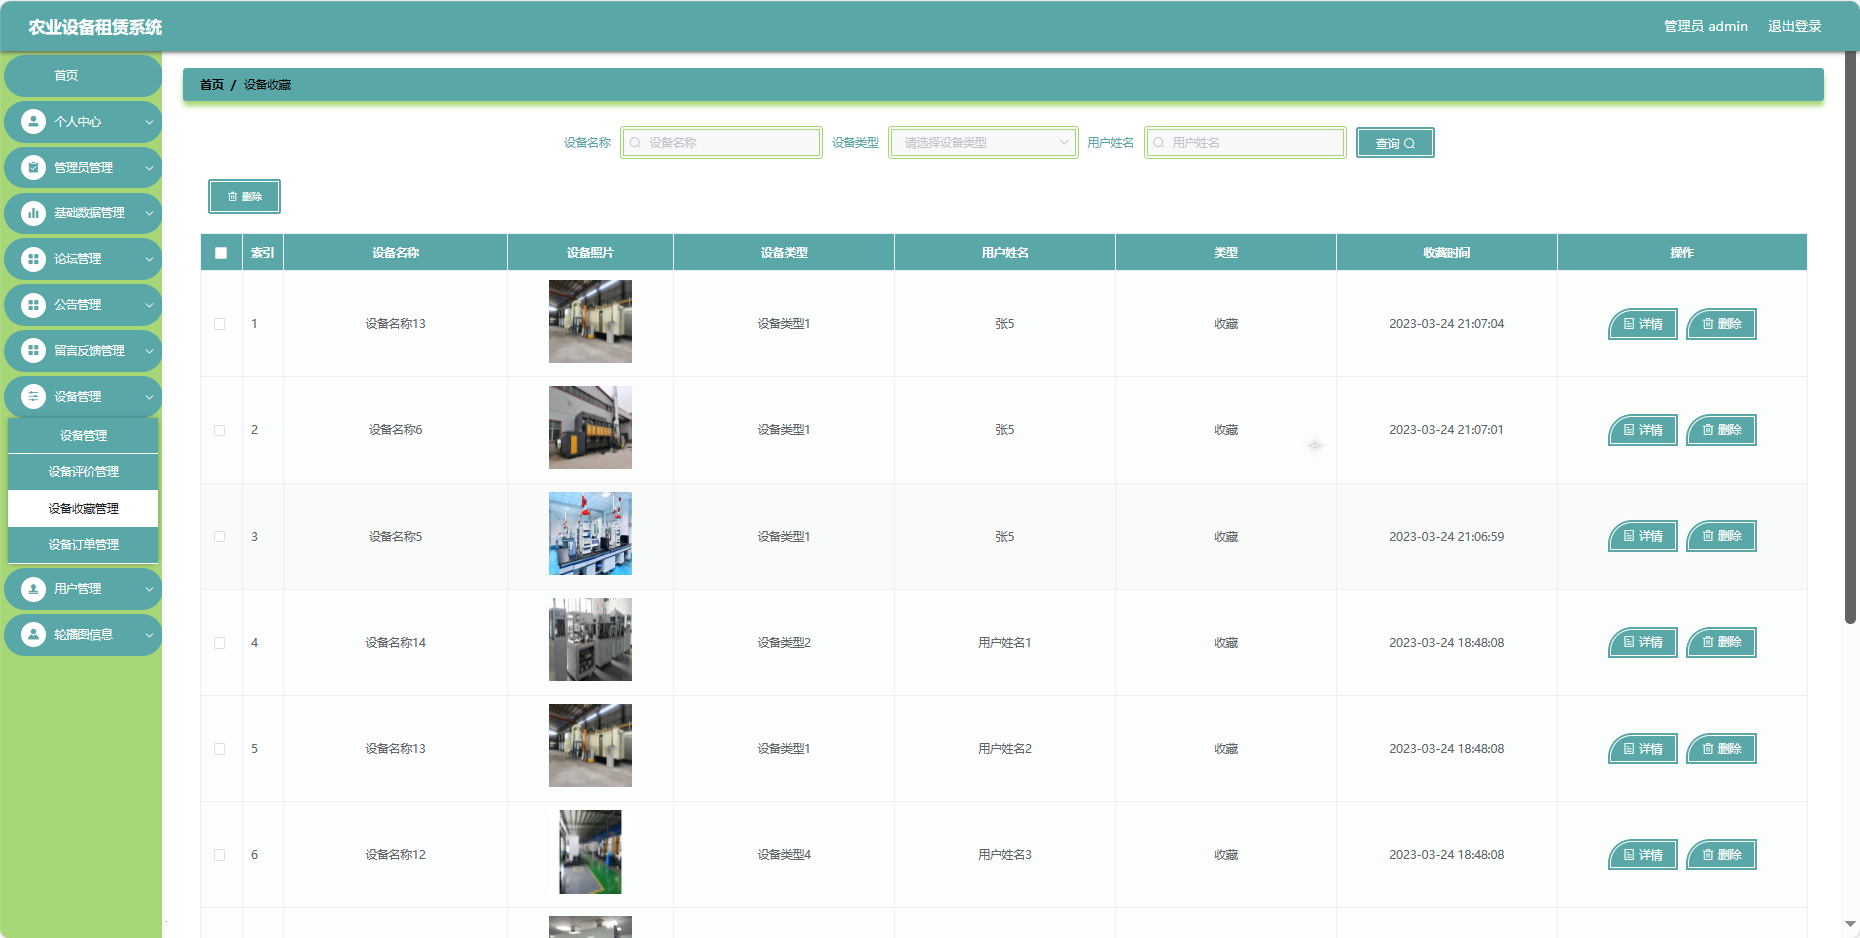Check the checkbox for row 4

point(220,643)
